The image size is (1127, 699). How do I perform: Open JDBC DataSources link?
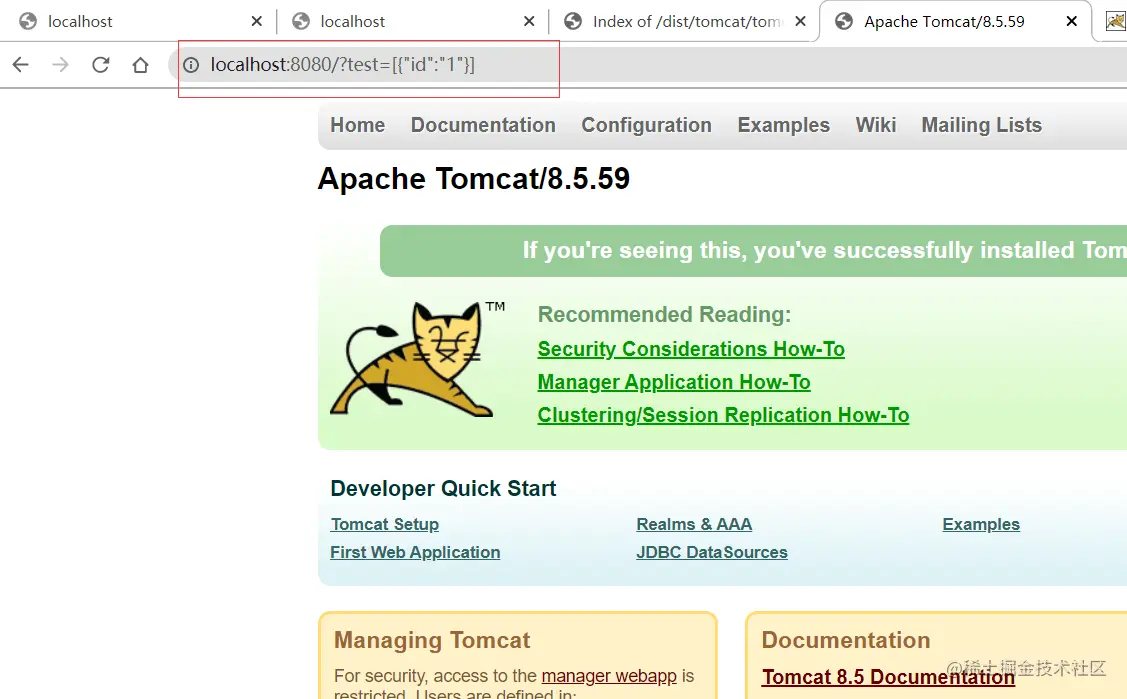(712, 552)
